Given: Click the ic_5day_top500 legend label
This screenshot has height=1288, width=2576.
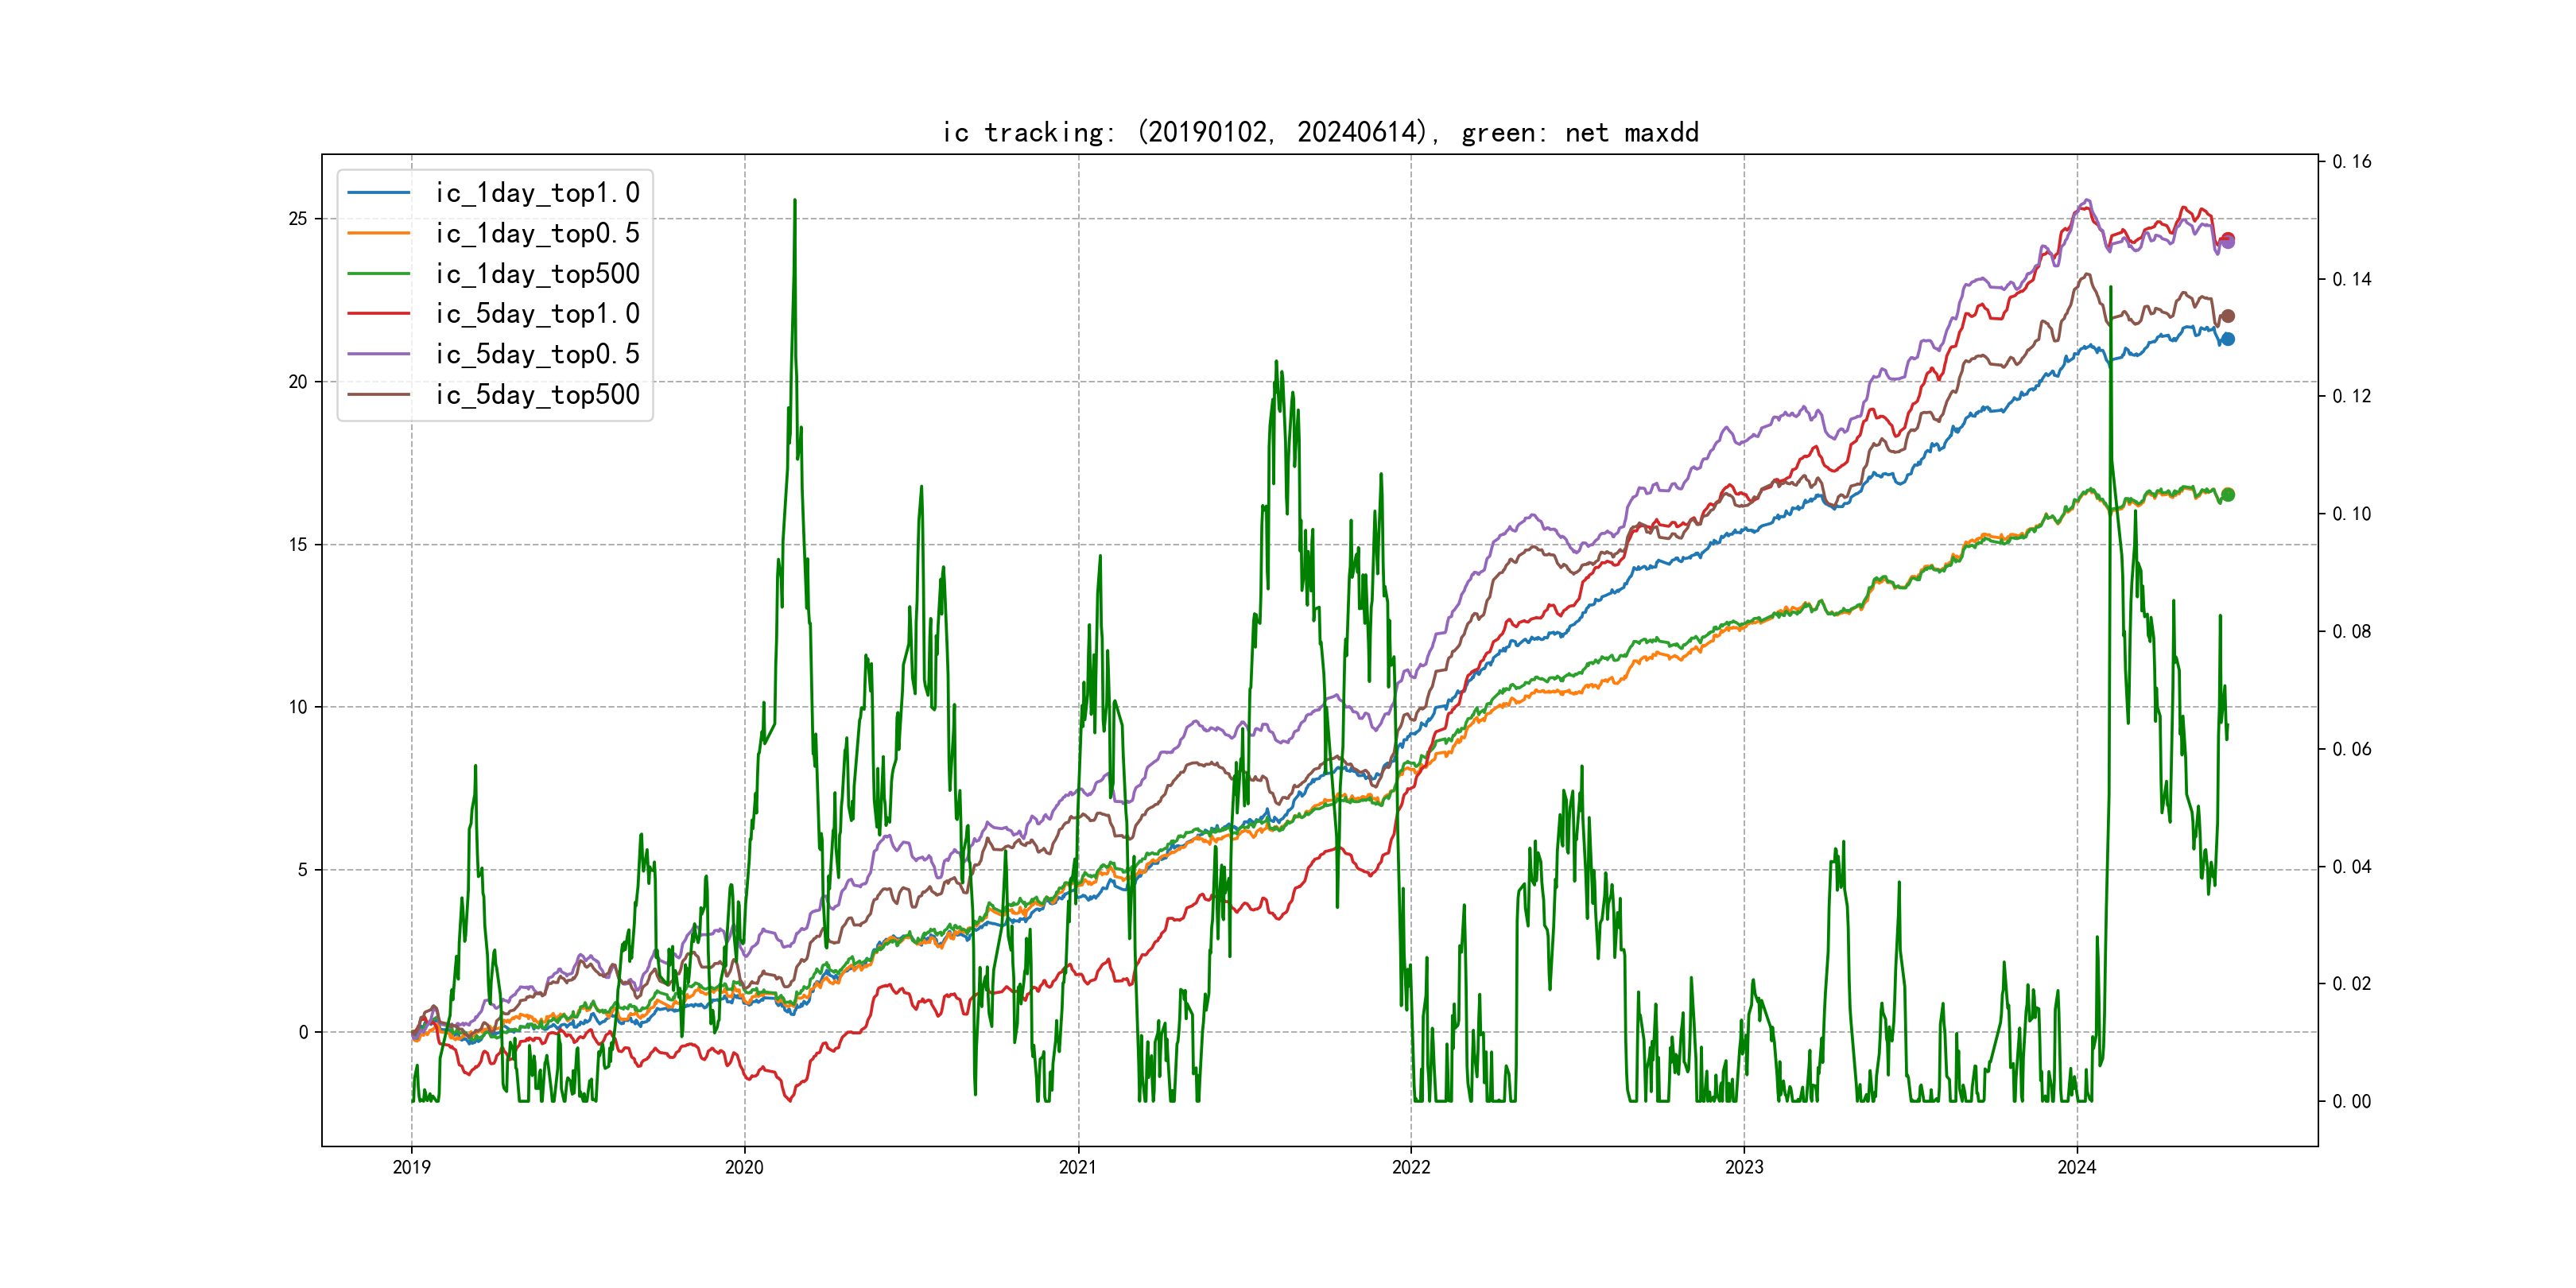Looking at the screenshot, I should coord(537,395).
